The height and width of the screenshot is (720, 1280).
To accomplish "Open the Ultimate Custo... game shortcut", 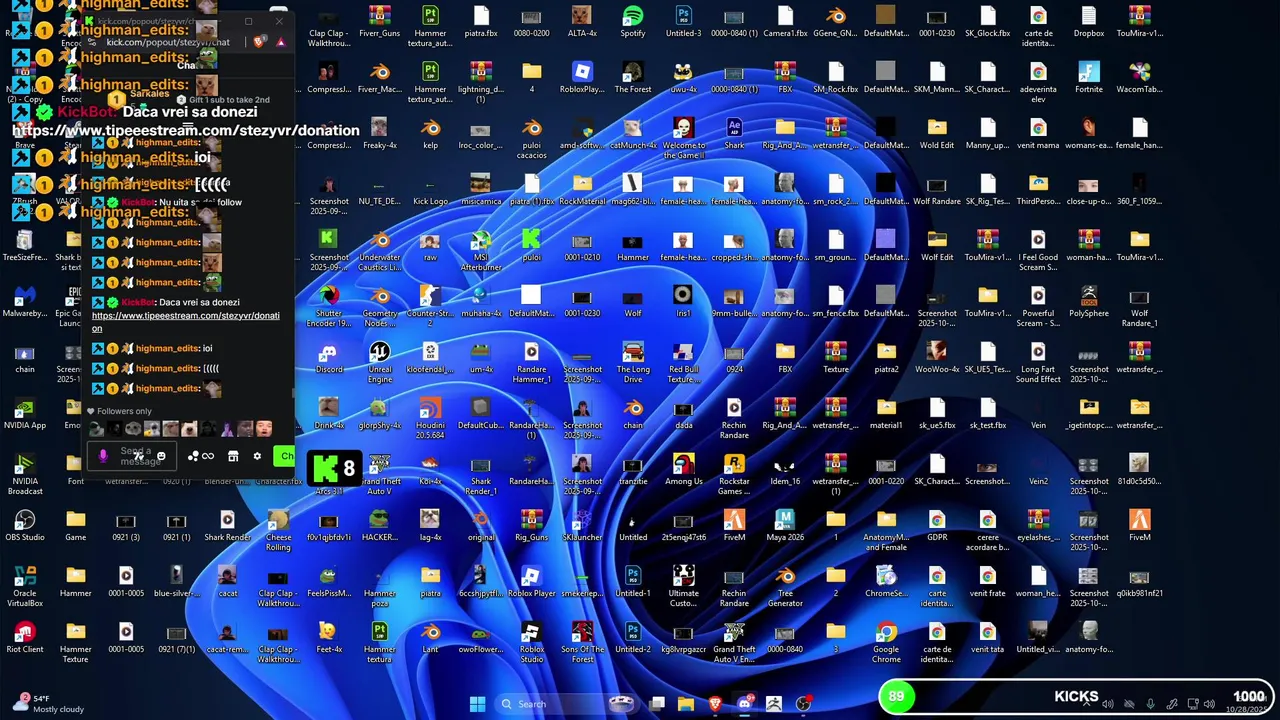I will (683, 588).
